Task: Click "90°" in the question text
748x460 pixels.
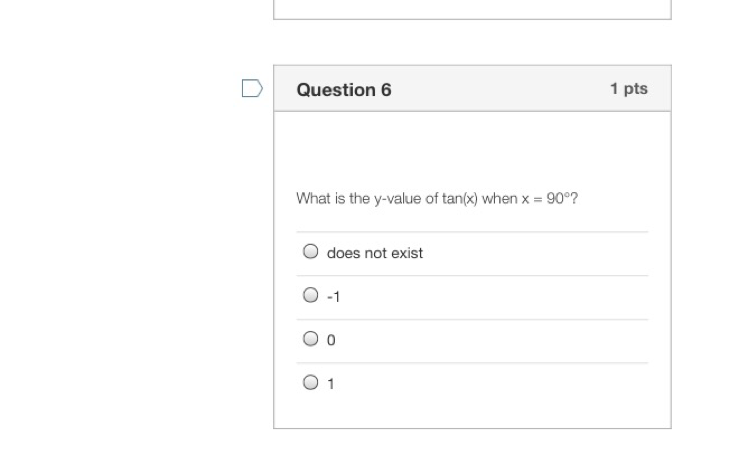Action: pyautogui.click(x=558, y=198)
